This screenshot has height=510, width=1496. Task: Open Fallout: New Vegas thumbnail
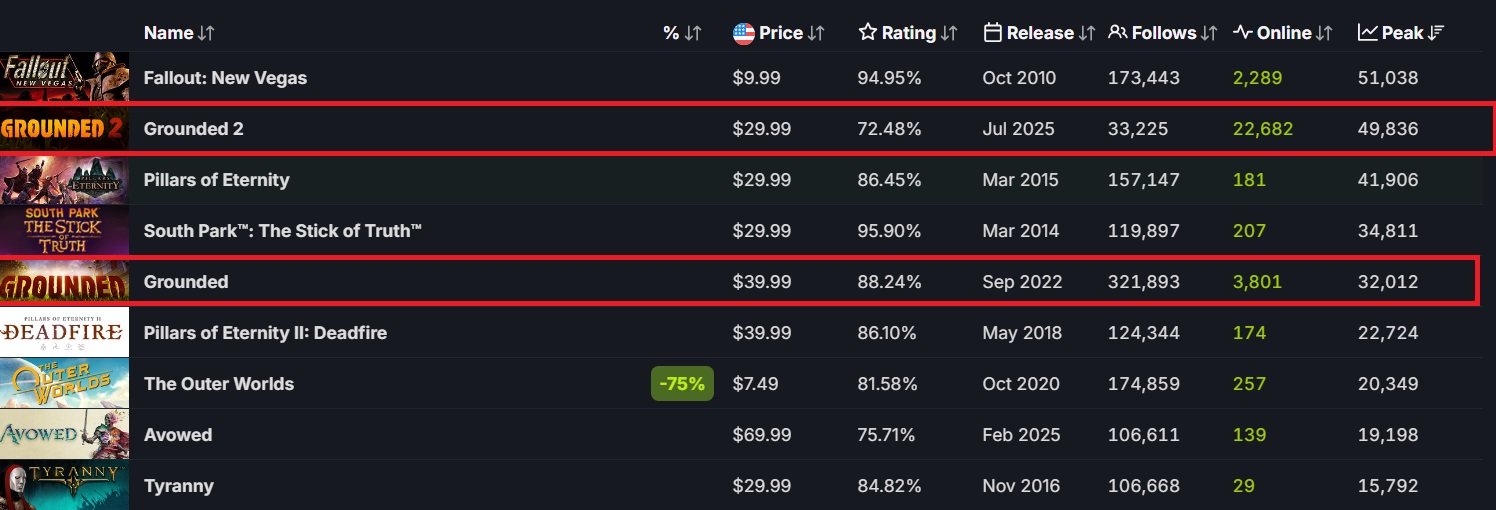[64, 78]
